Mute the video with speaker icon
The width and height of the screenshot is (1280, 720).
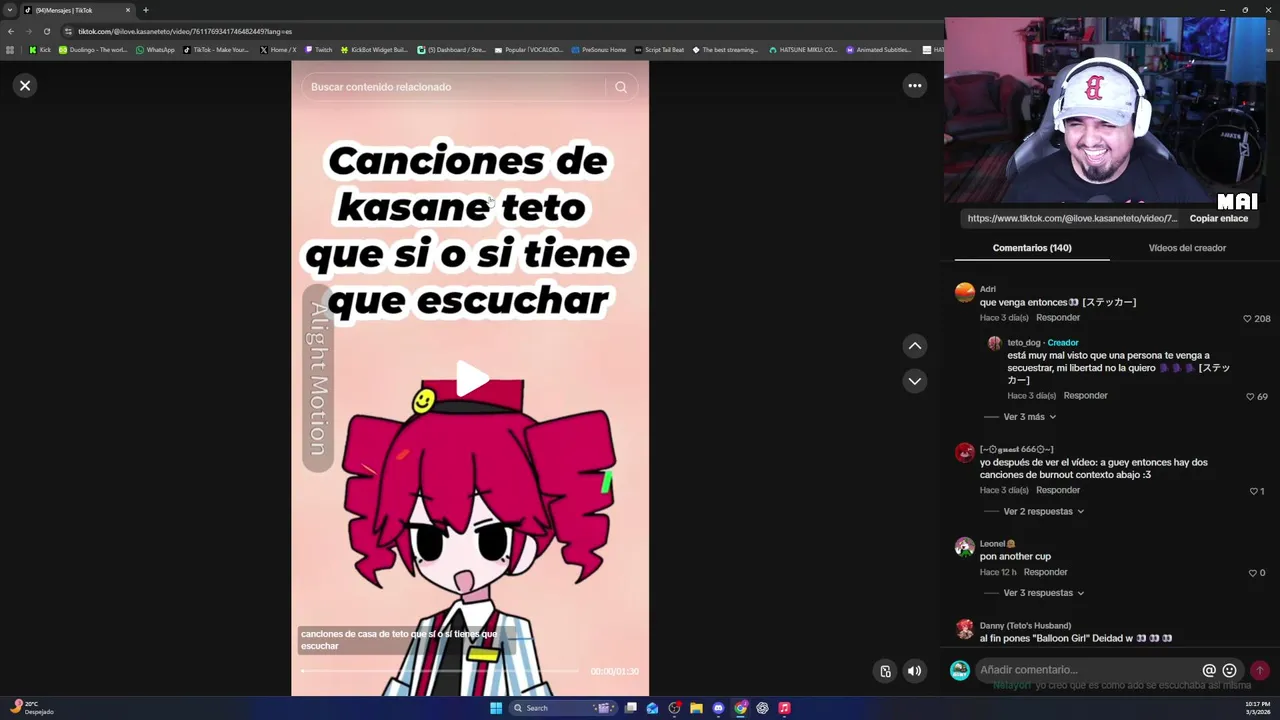[x=914, y=671]
